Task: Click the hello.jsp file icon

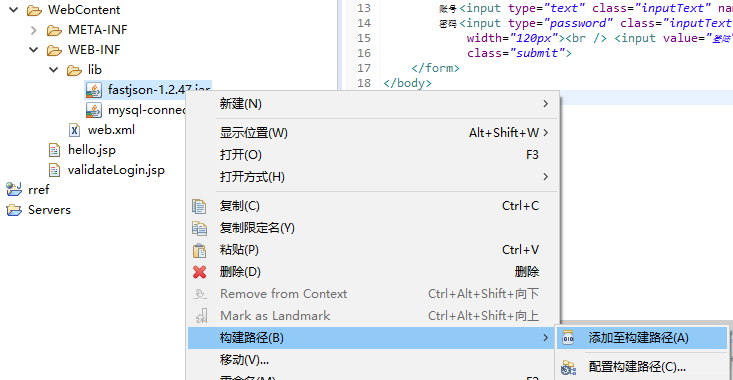Action: [x=54, y=150]
